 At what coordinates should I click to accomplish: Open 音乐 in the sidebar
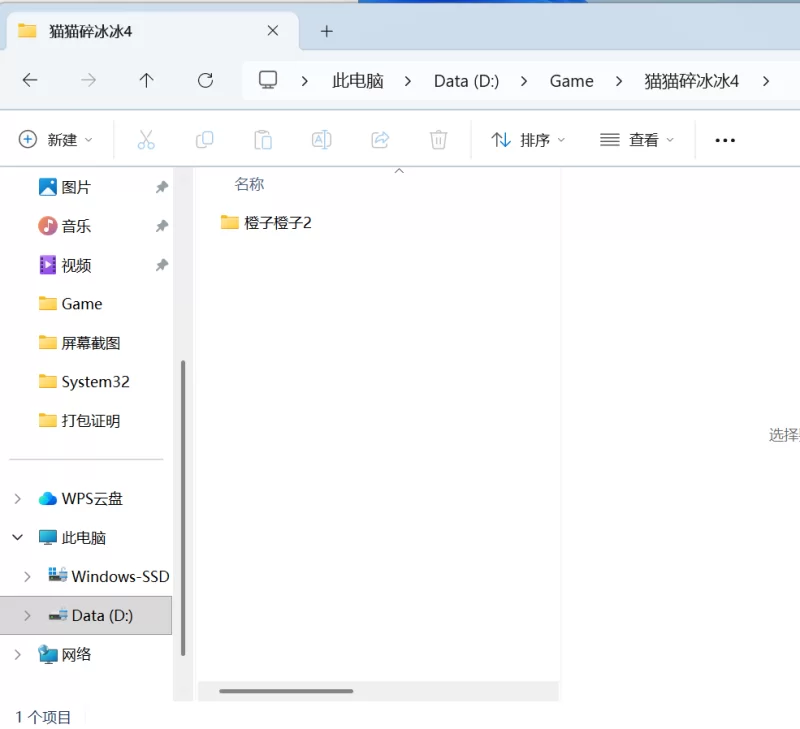click(x=76, y=226)
